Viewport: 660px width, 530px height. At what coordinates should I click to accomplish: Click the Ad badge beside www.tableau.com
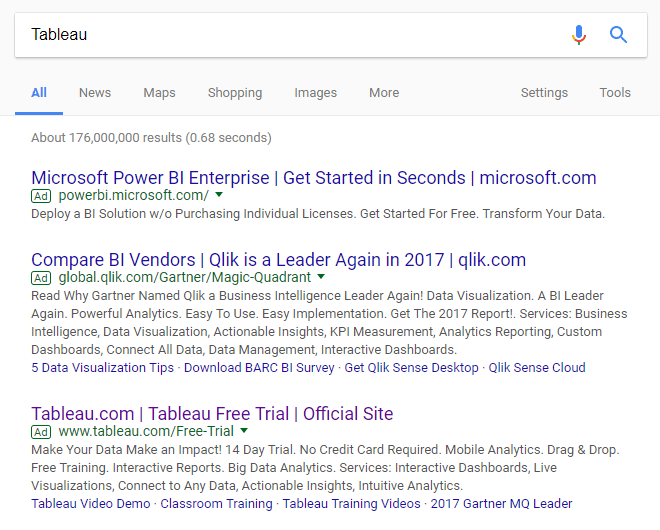coord(41,432)
